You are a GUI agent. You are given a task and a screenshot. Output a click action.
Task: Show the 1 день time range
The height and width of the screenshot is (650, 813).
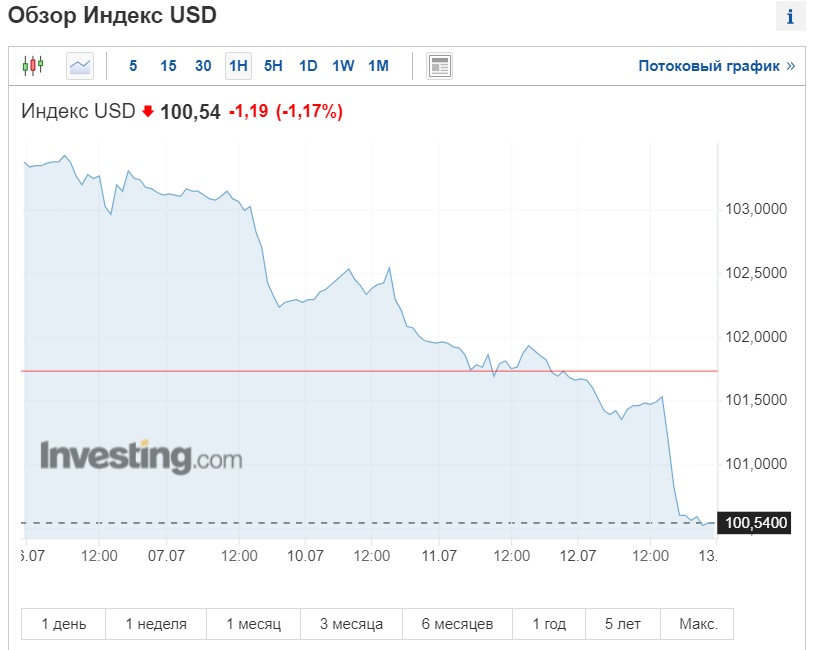(x=63, y=624)
